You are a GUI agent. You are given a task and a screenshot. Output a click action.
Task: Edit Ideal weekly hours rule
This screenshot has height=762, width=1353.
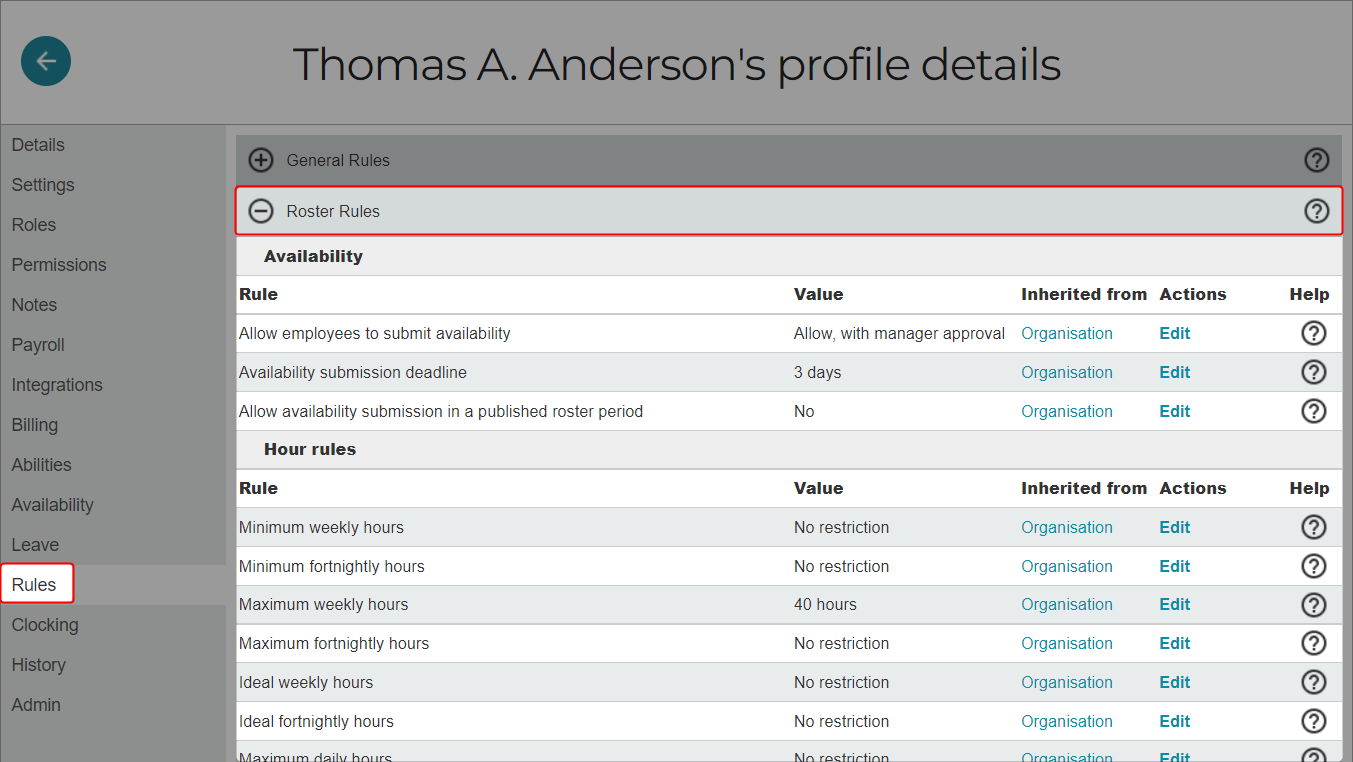pos(1175,682)
